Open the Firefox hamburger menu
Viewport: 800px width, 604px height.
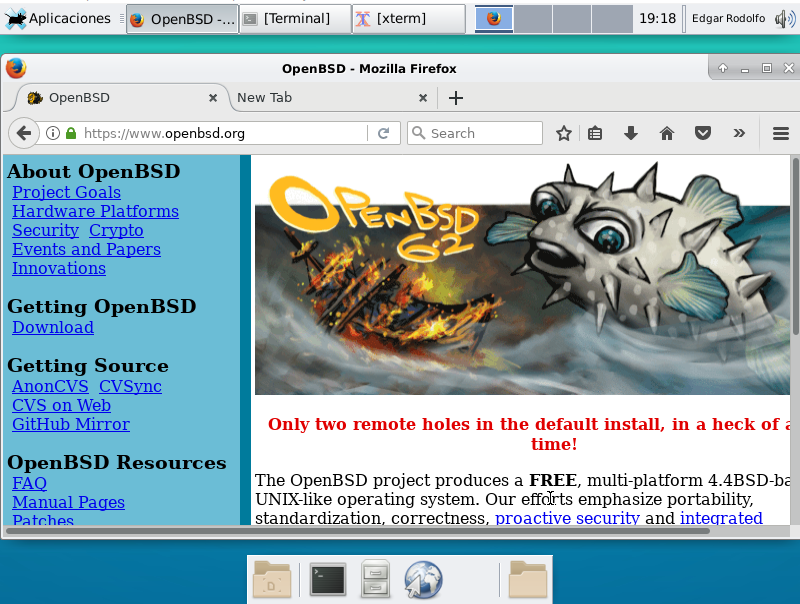pyautogui.click(x=780, y=132)
